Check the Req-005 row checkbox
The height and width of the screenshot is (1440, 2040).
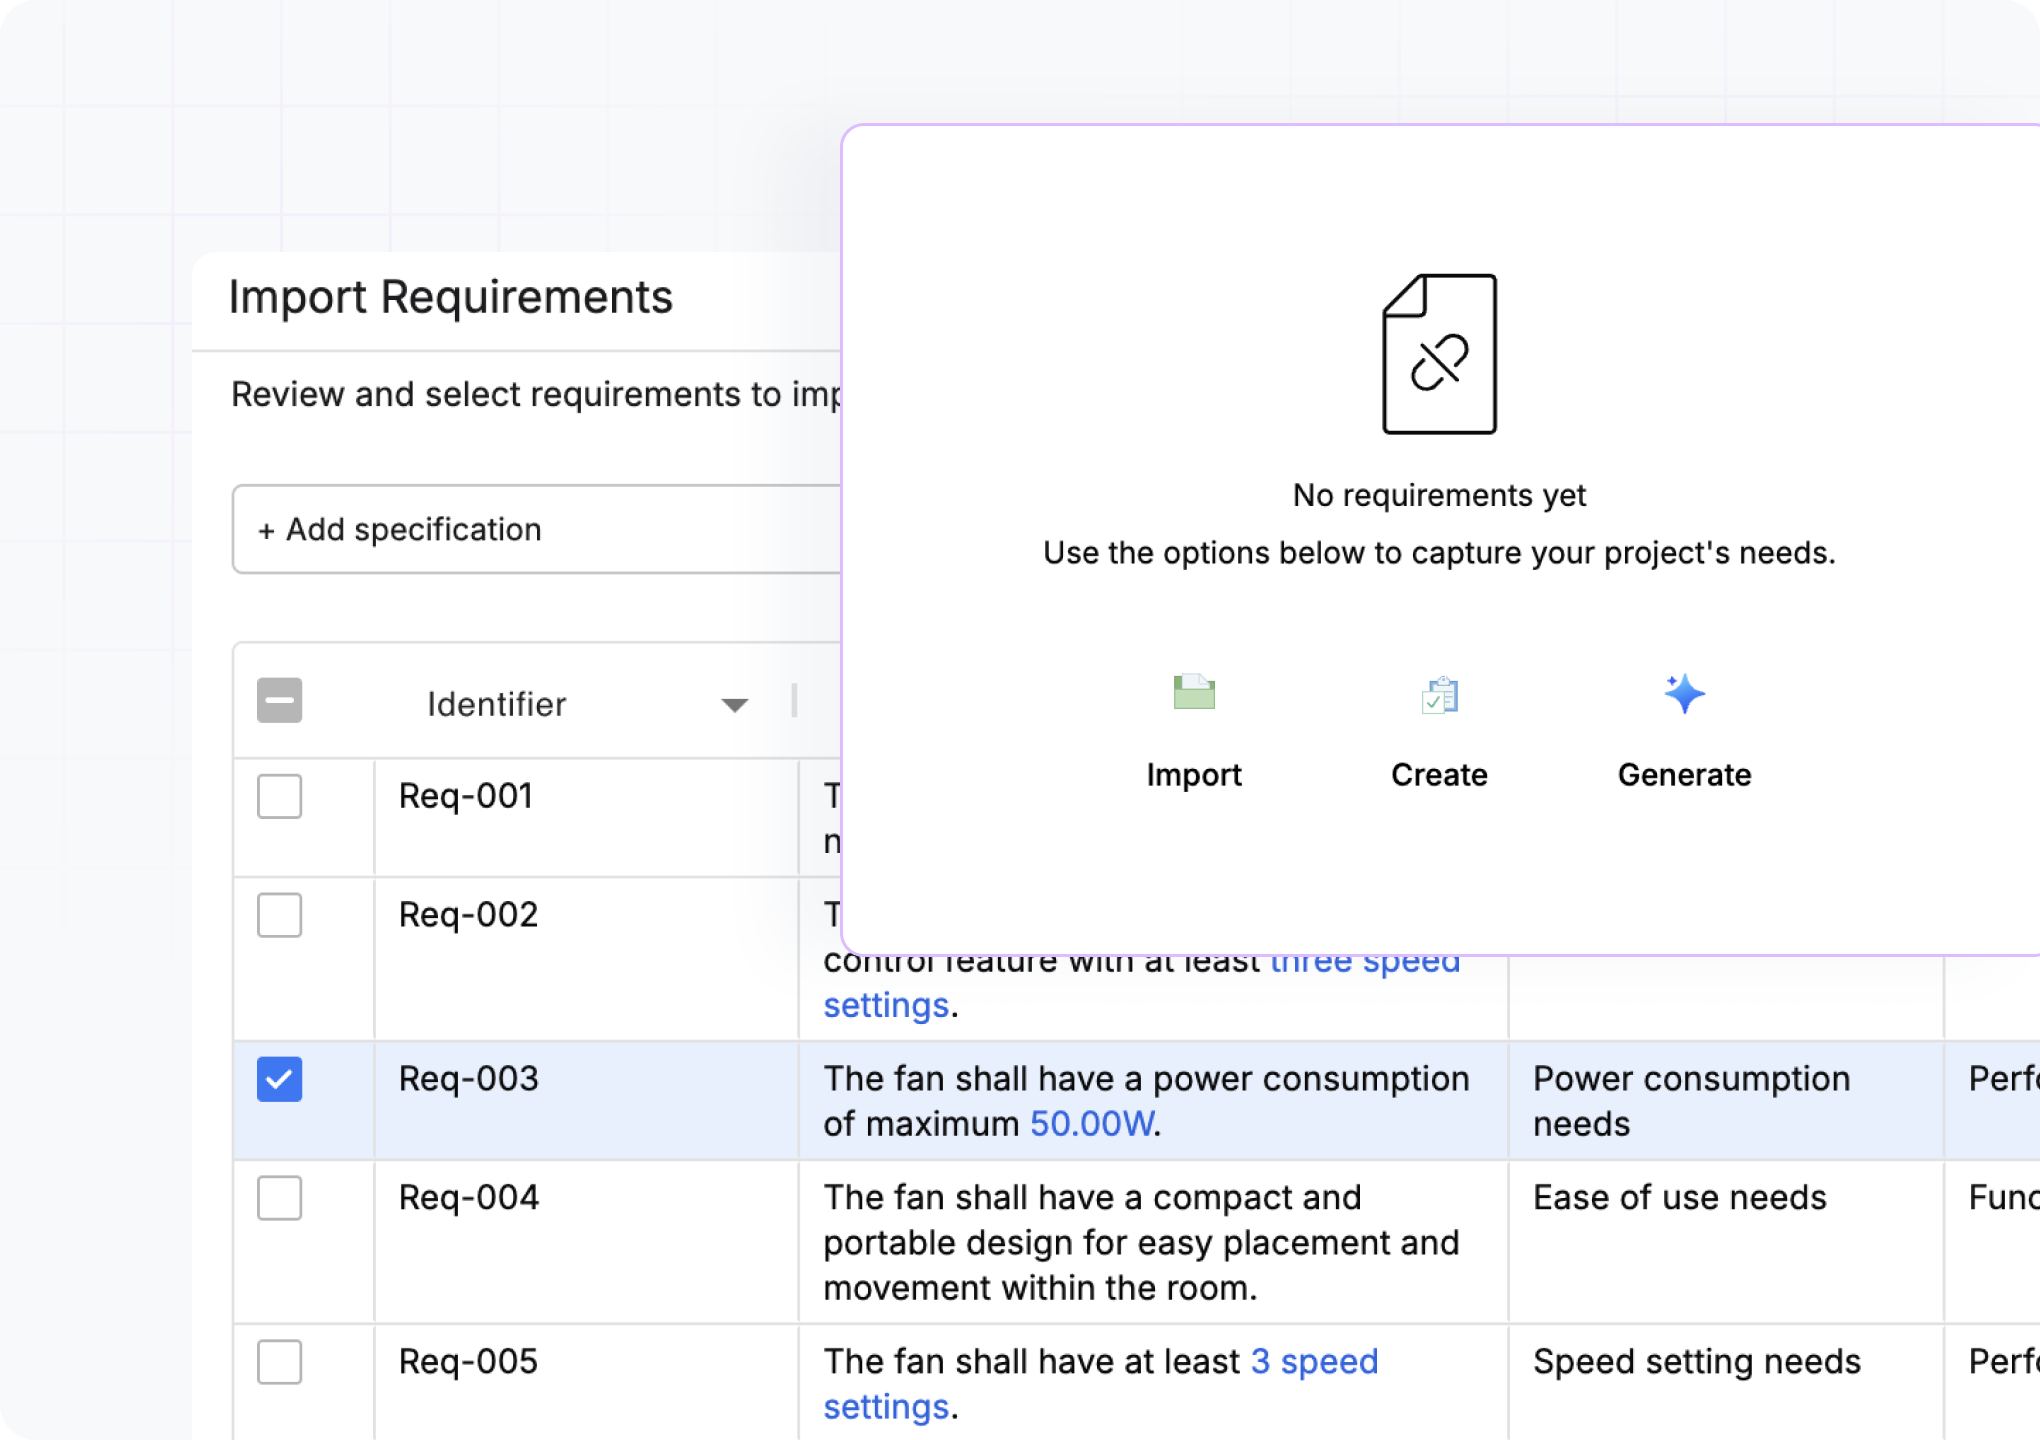[x=279, y=1361]
